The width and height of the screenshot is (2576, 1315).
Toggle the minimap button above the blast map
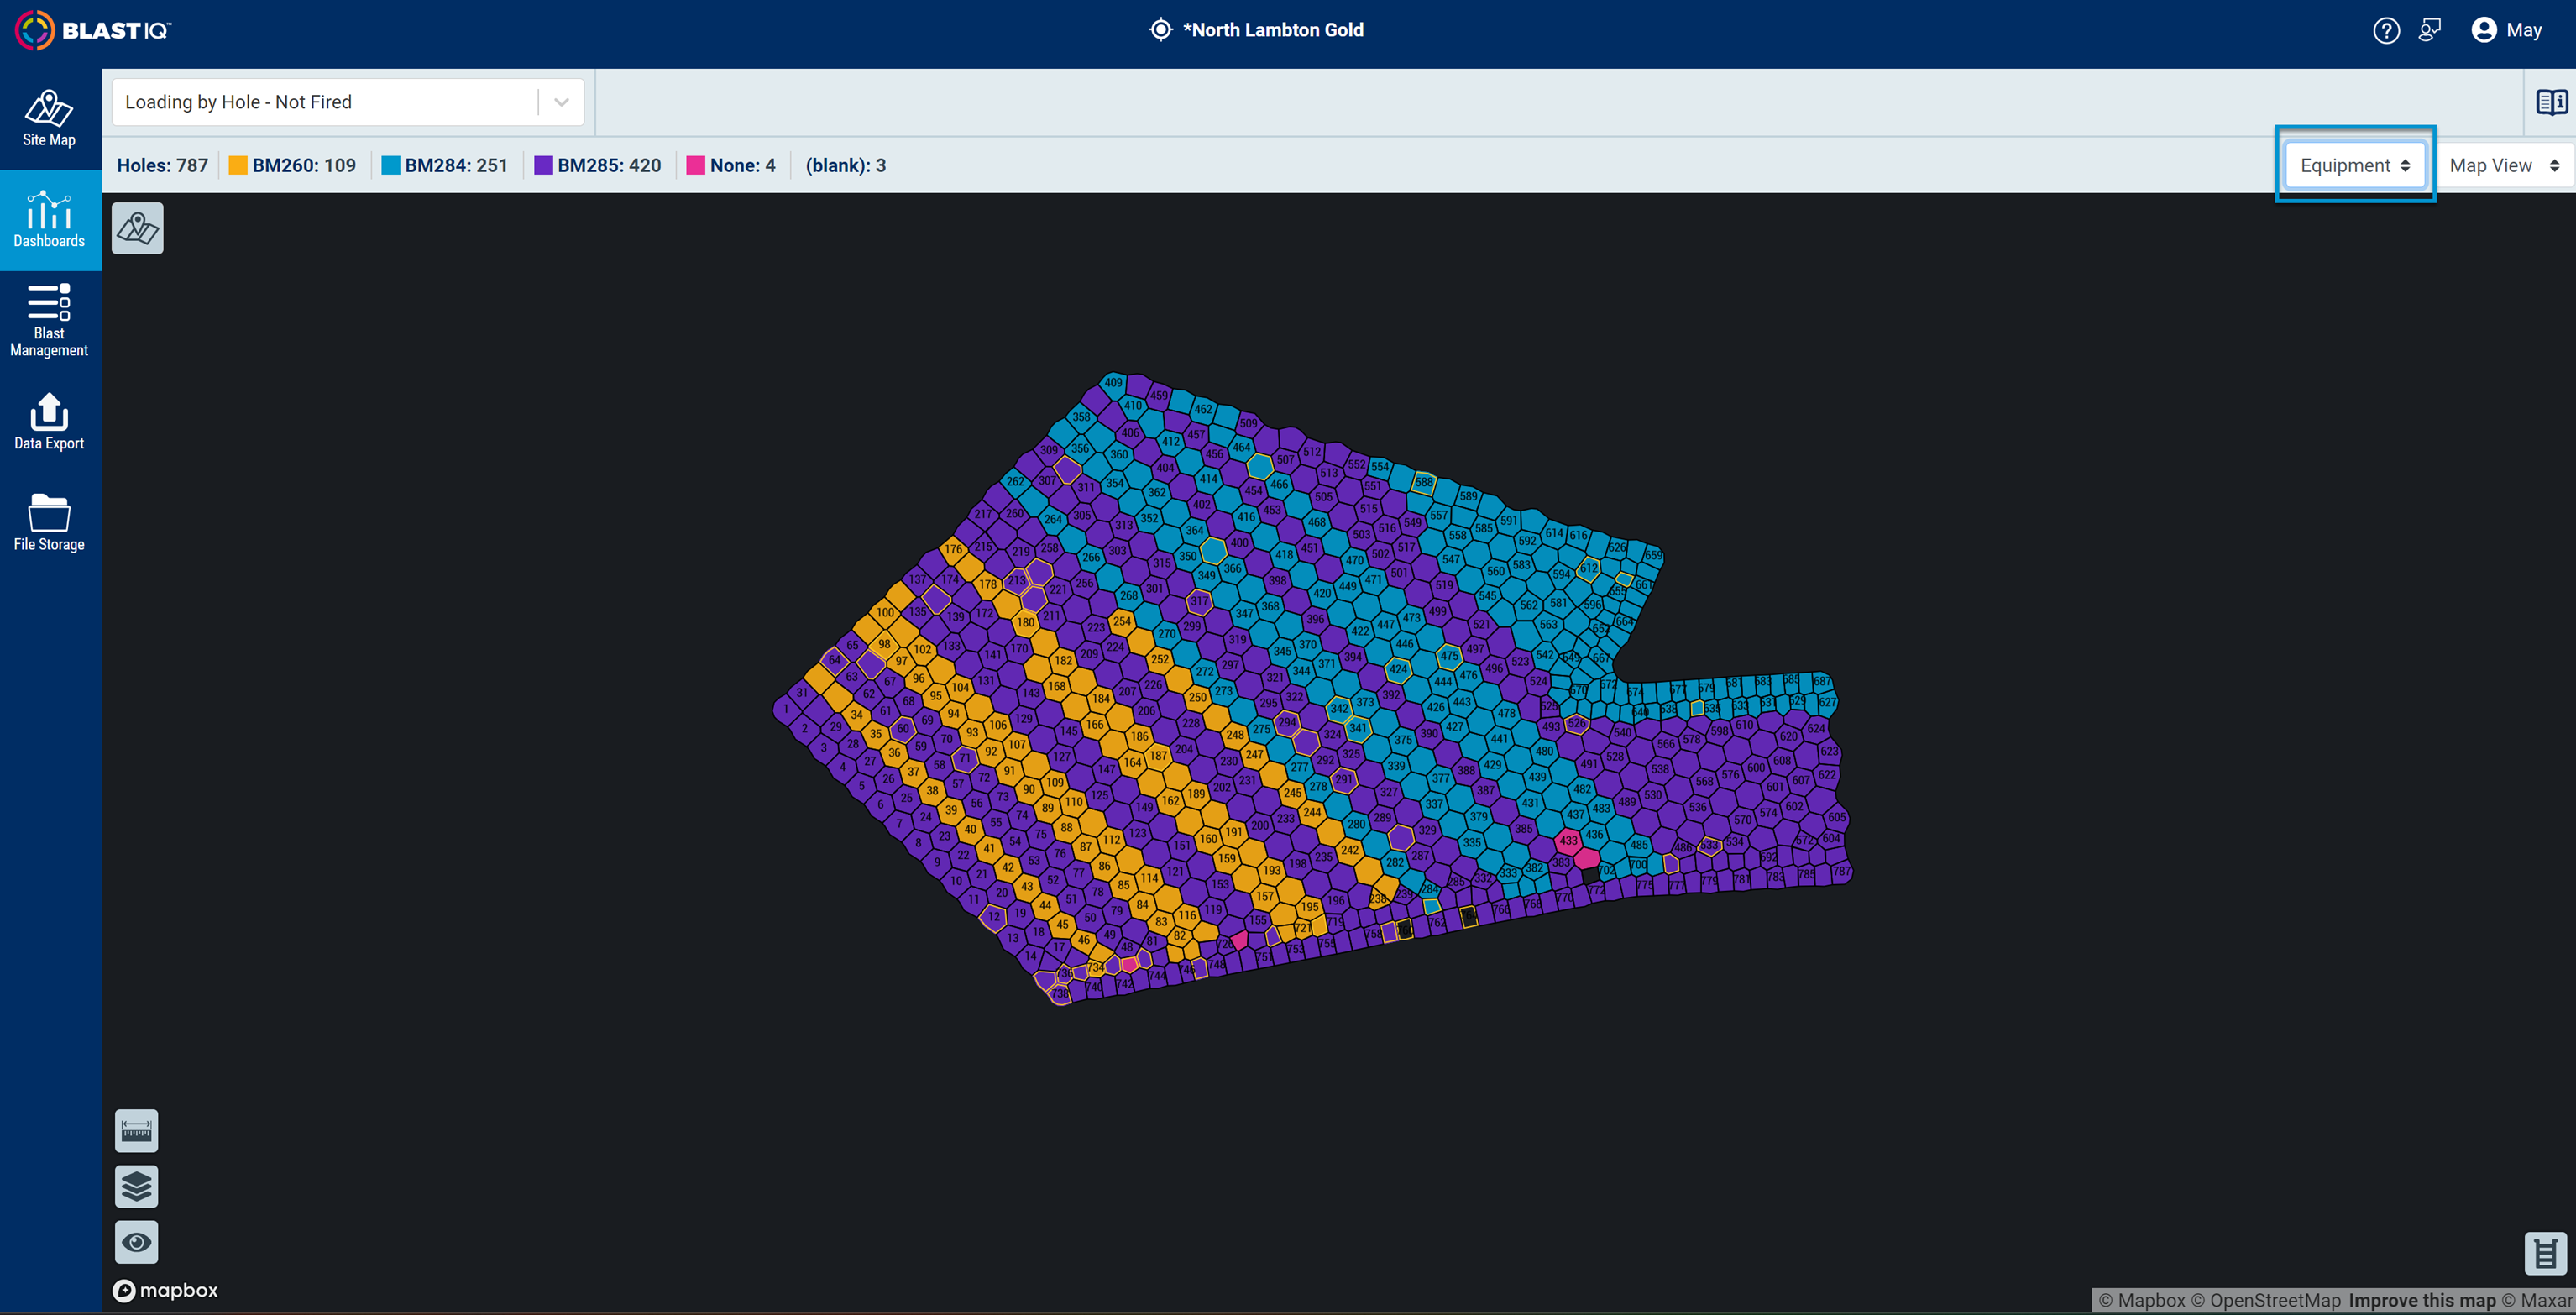point(137,228)
